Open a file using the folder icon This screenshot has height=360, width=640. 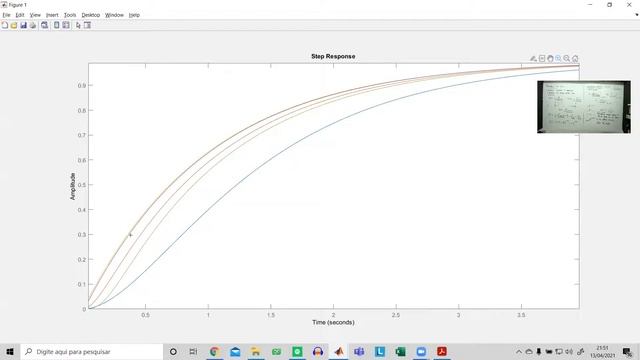[x=14, y=25]
